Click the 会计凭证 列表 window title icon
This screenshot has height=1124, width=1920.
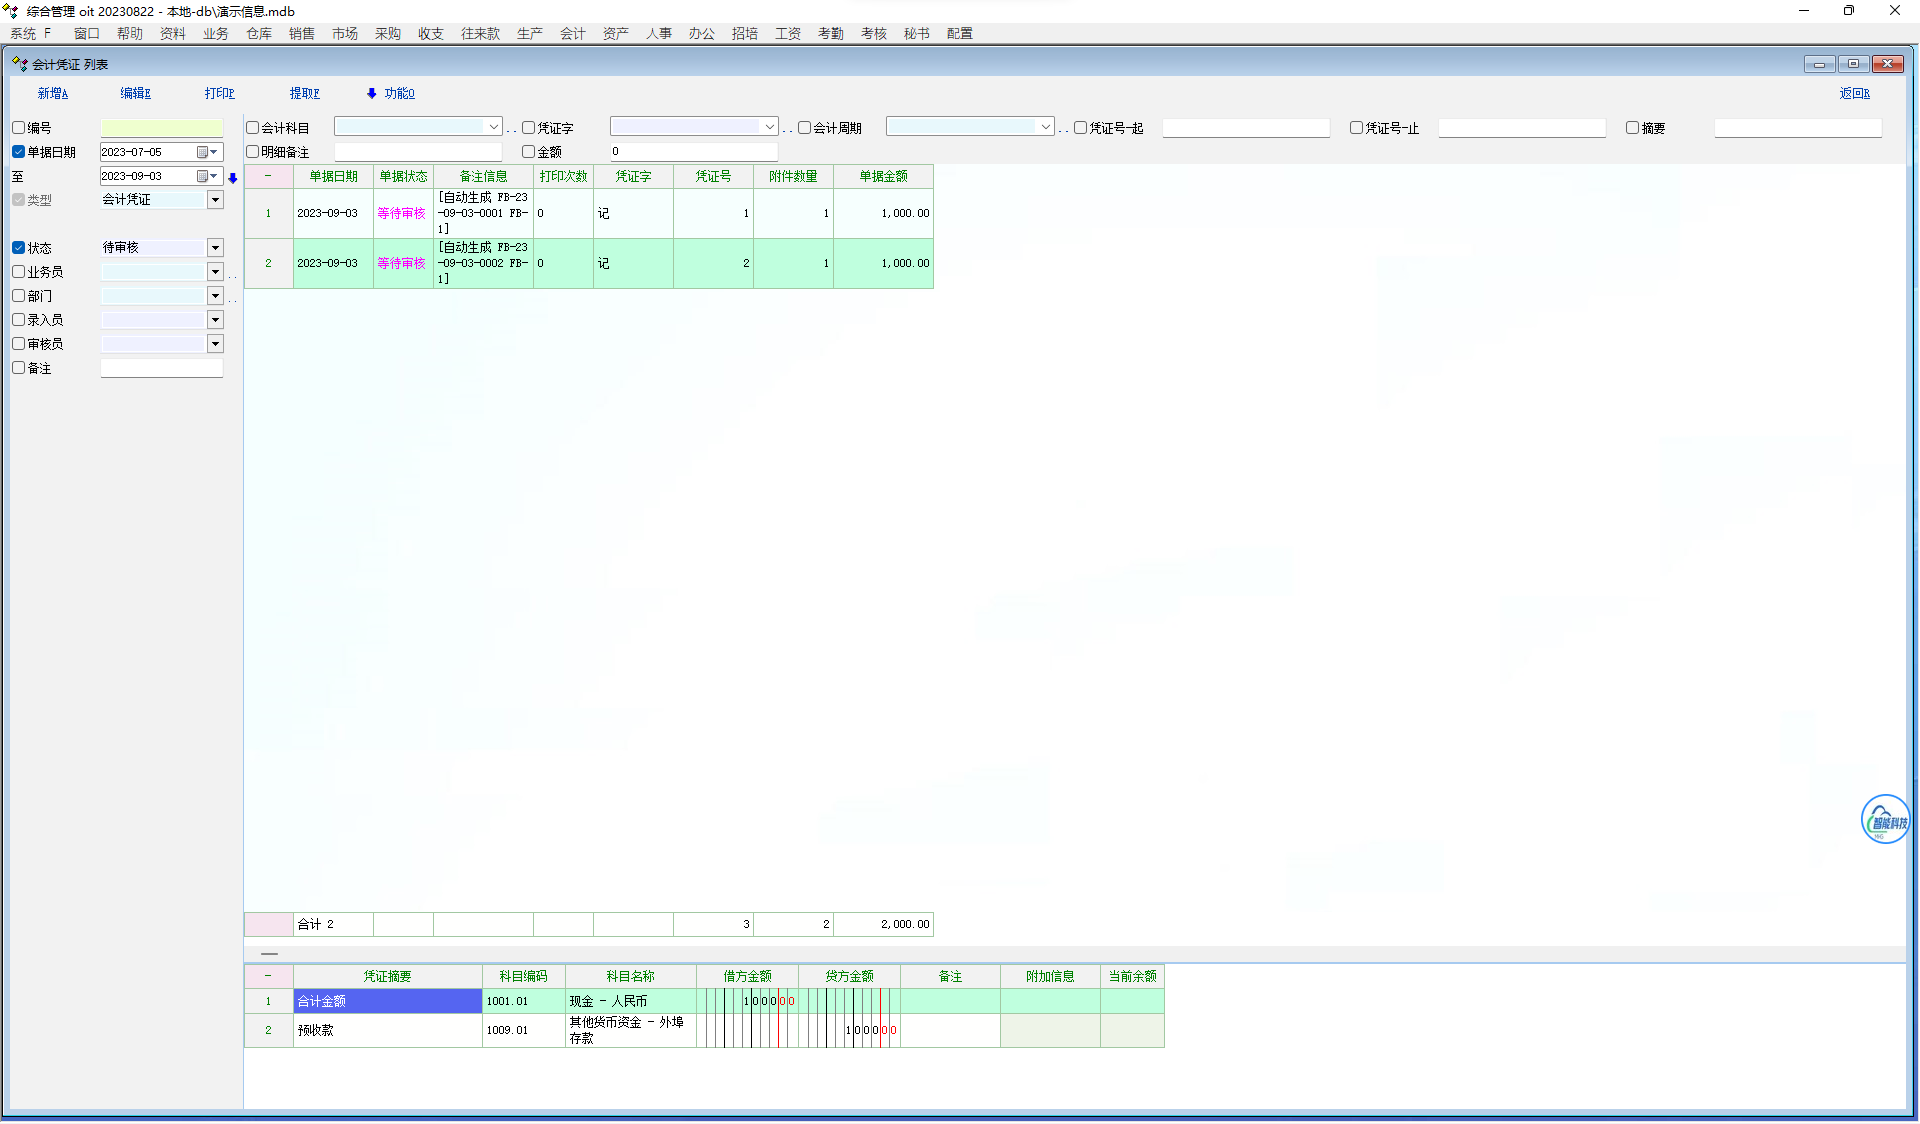point(19,64)
